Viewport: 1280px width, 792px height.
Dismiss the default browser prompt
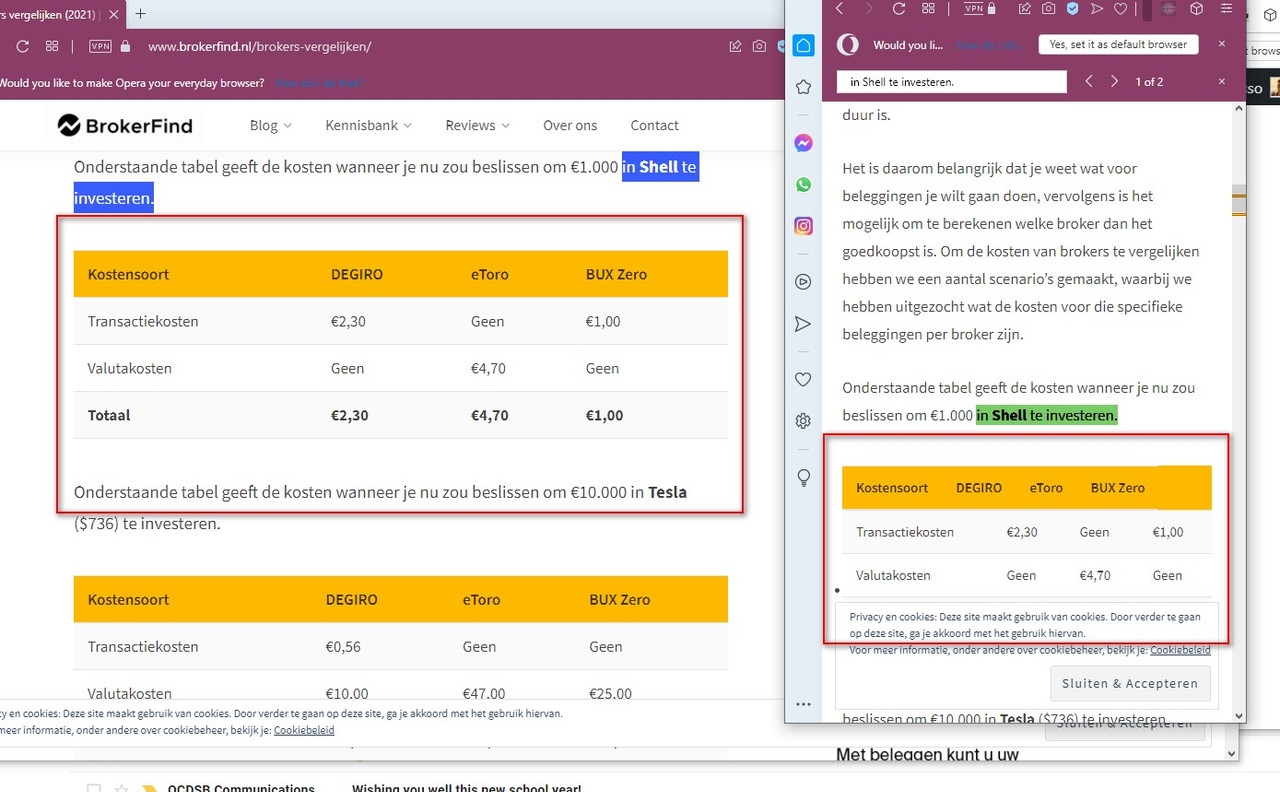[x=1222, y=44]
